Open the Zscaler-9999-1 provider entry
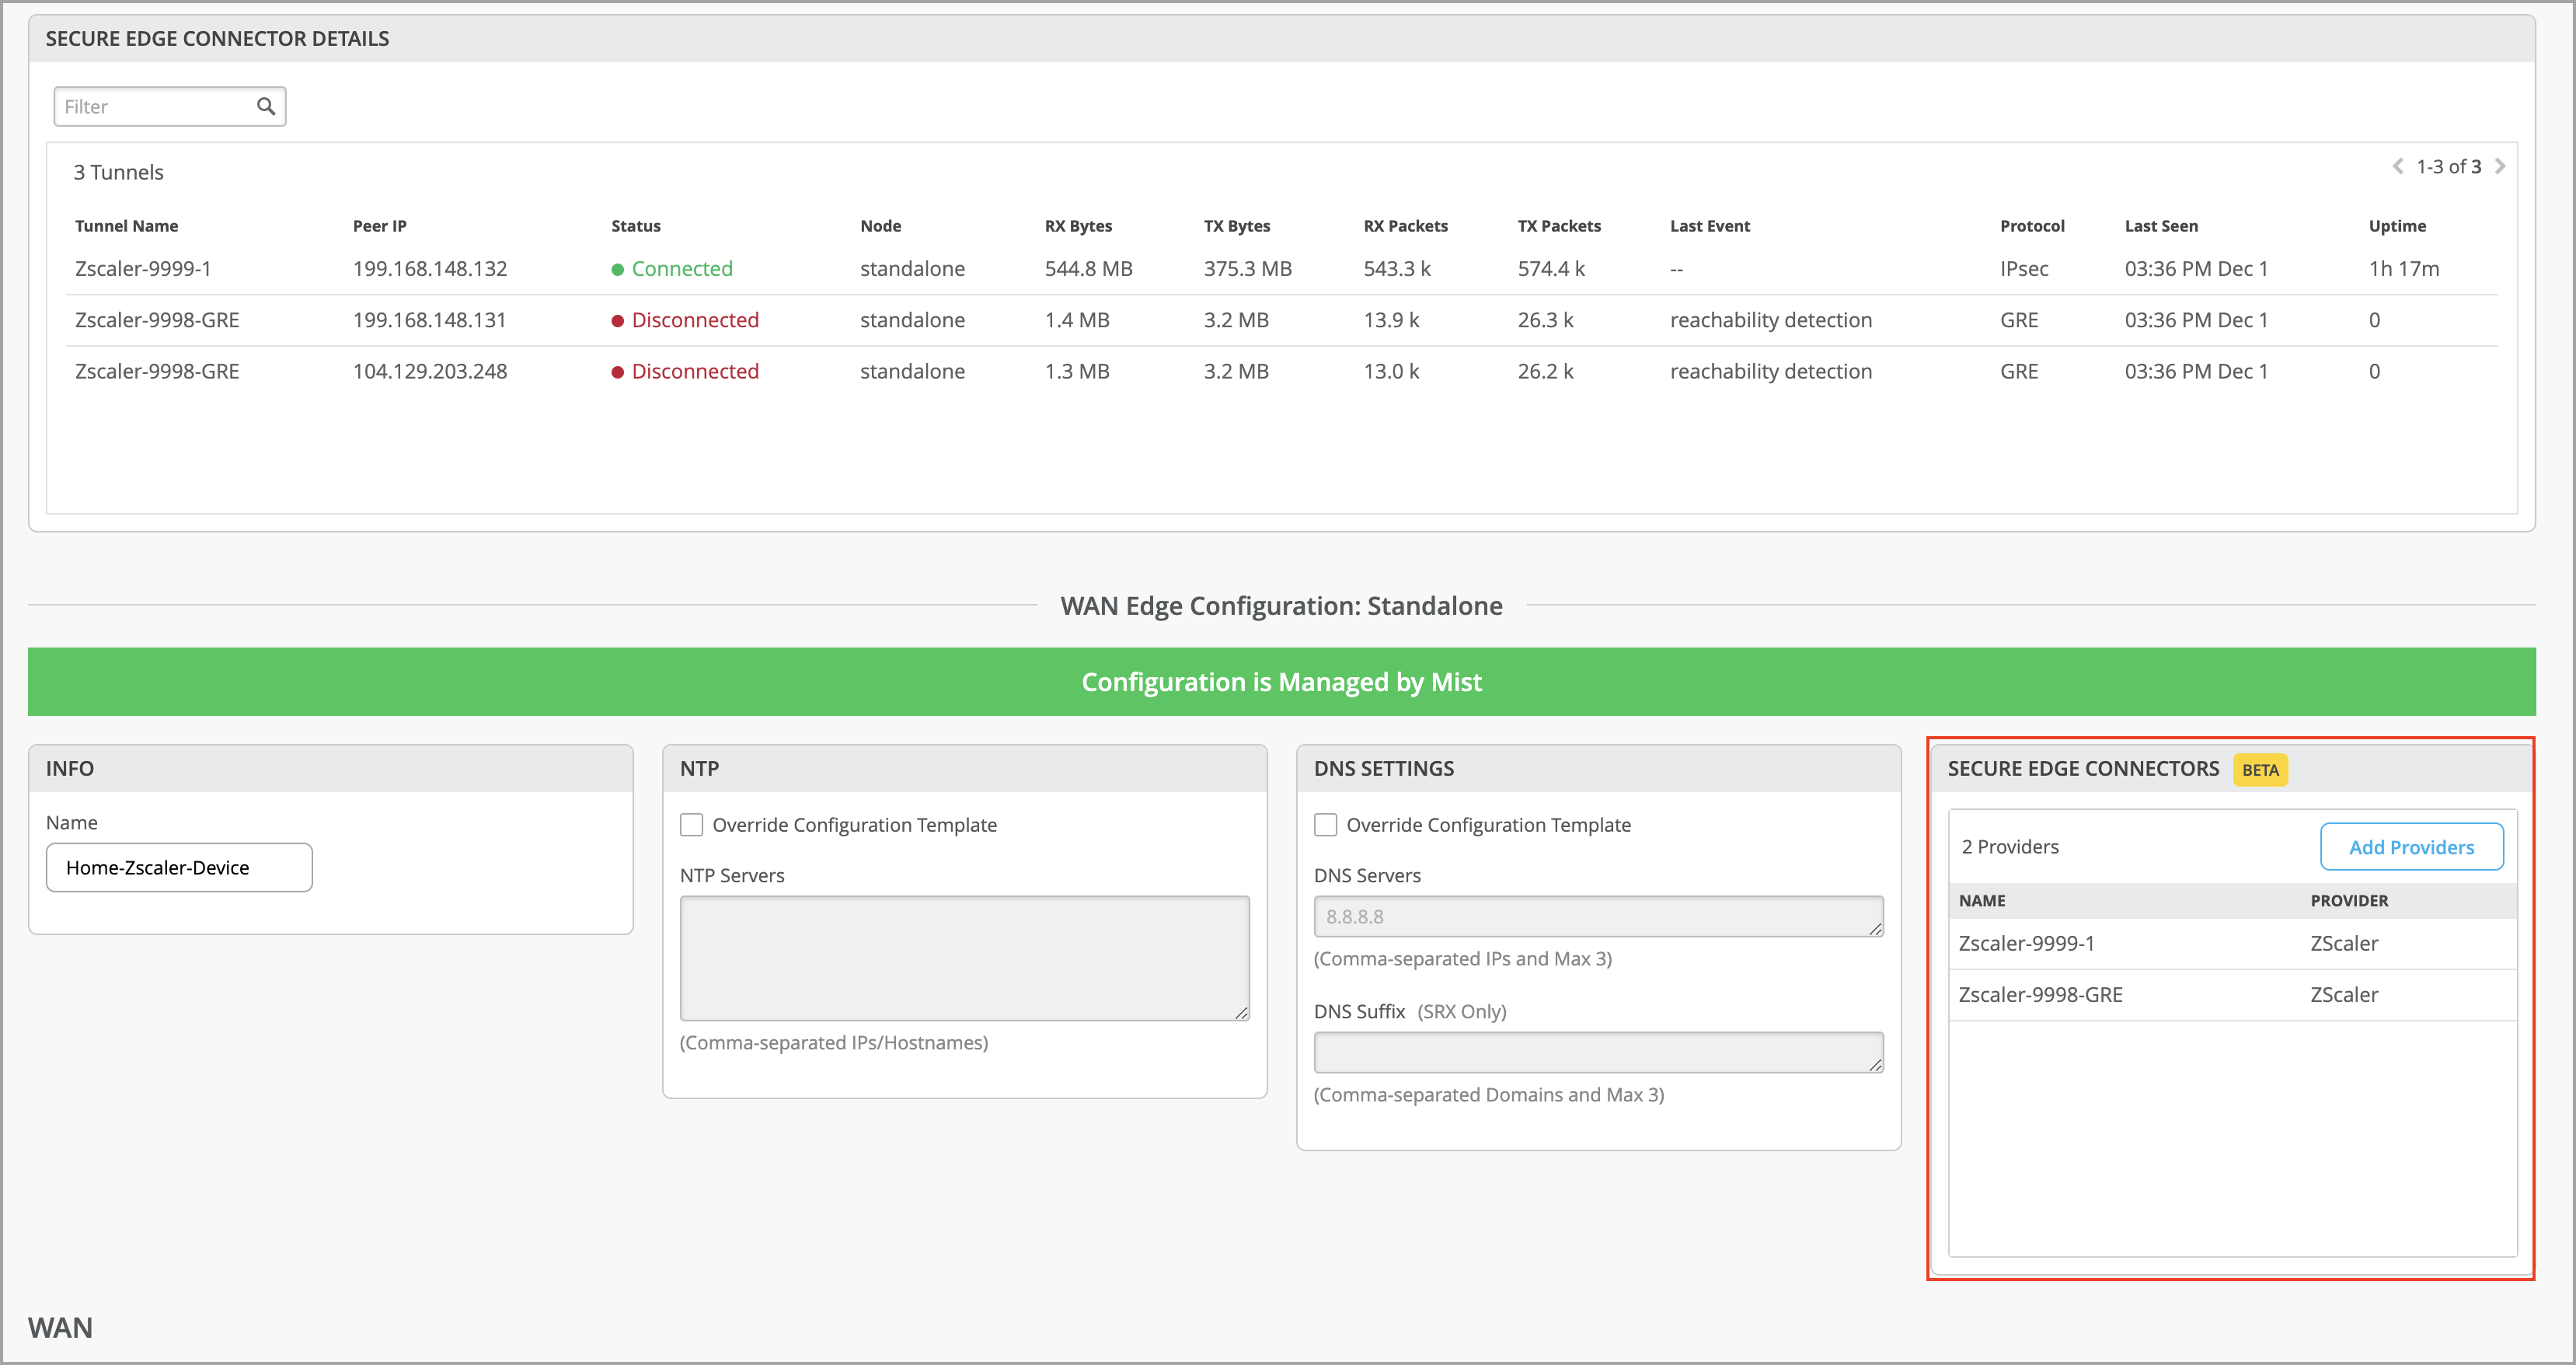Screen dimensions: 2576x1365 tap(2026, 943)
